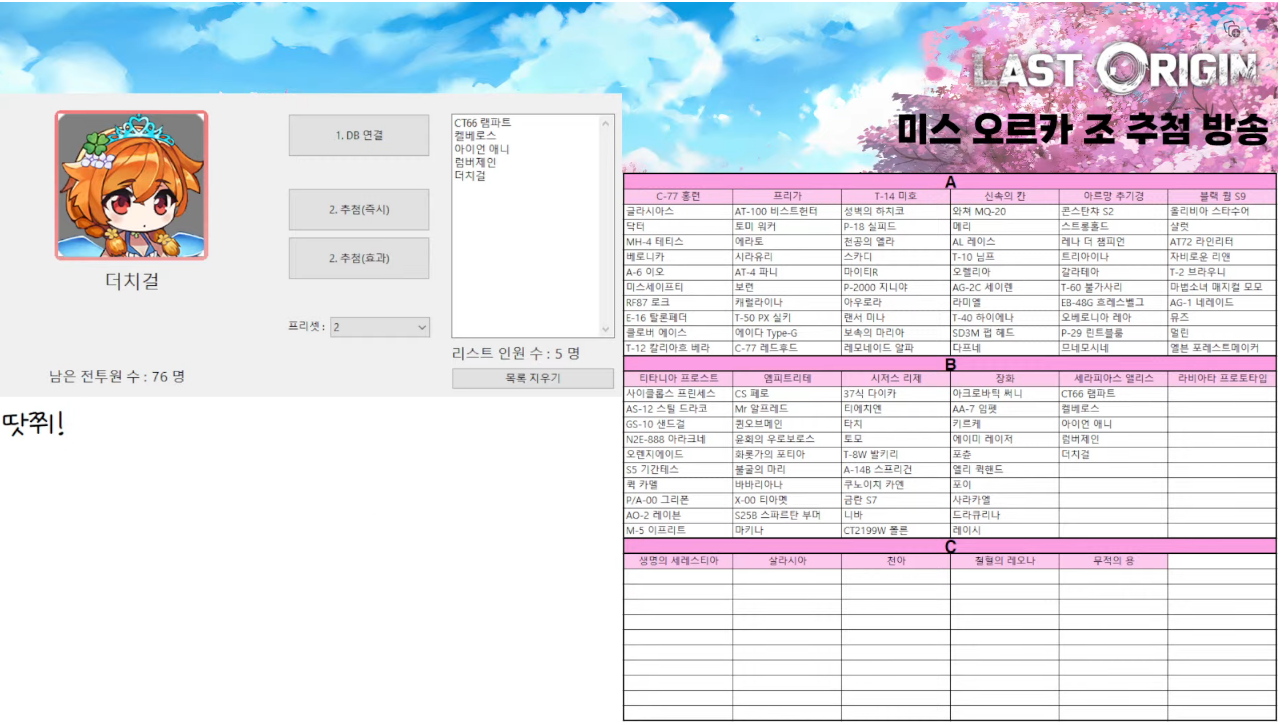Click the '37식 다이카' cell
1283x725 pixels.
coord(896,394)
